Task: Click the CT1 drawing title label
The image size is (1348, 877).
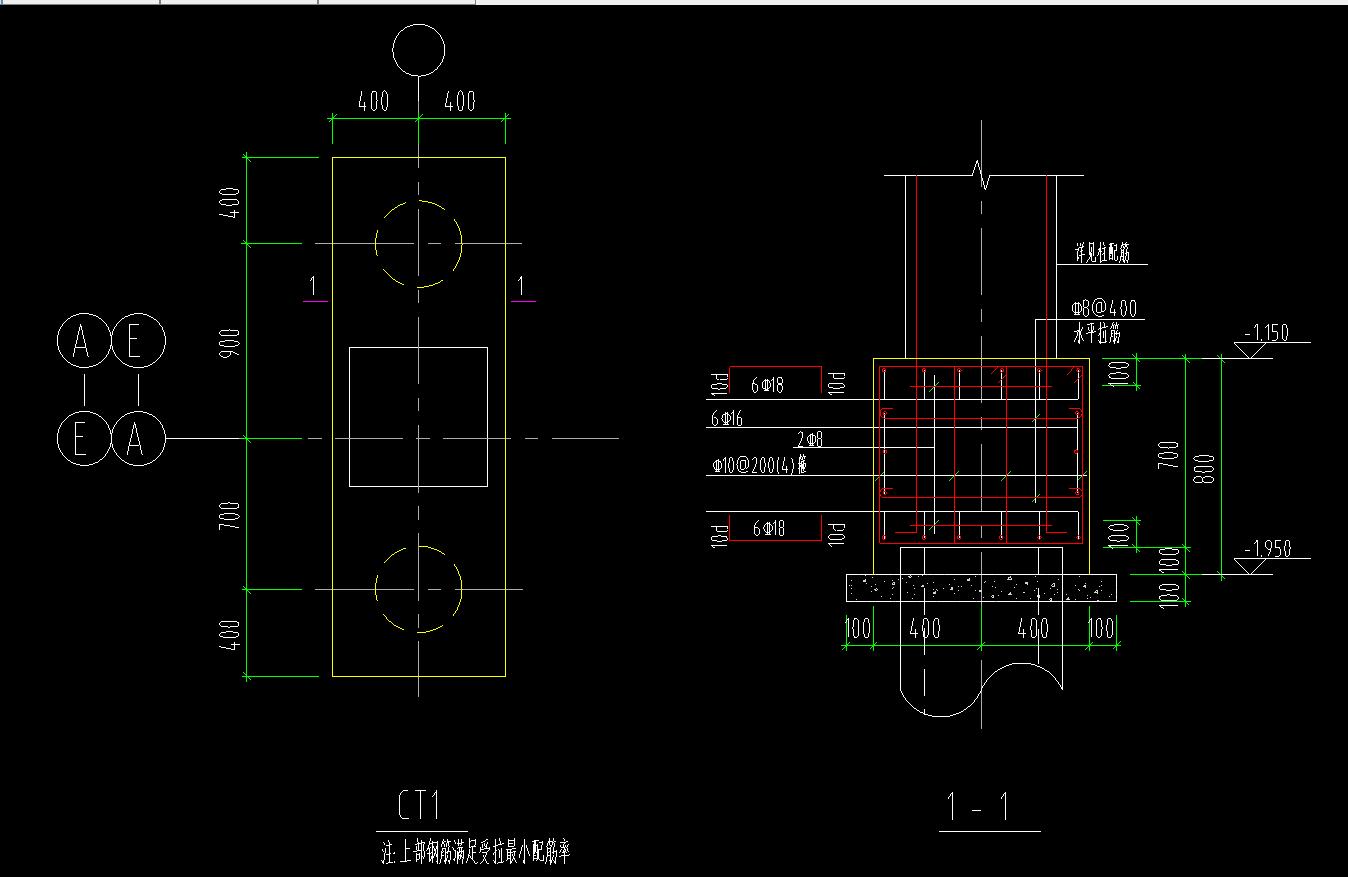Action: tap(417, 805)
